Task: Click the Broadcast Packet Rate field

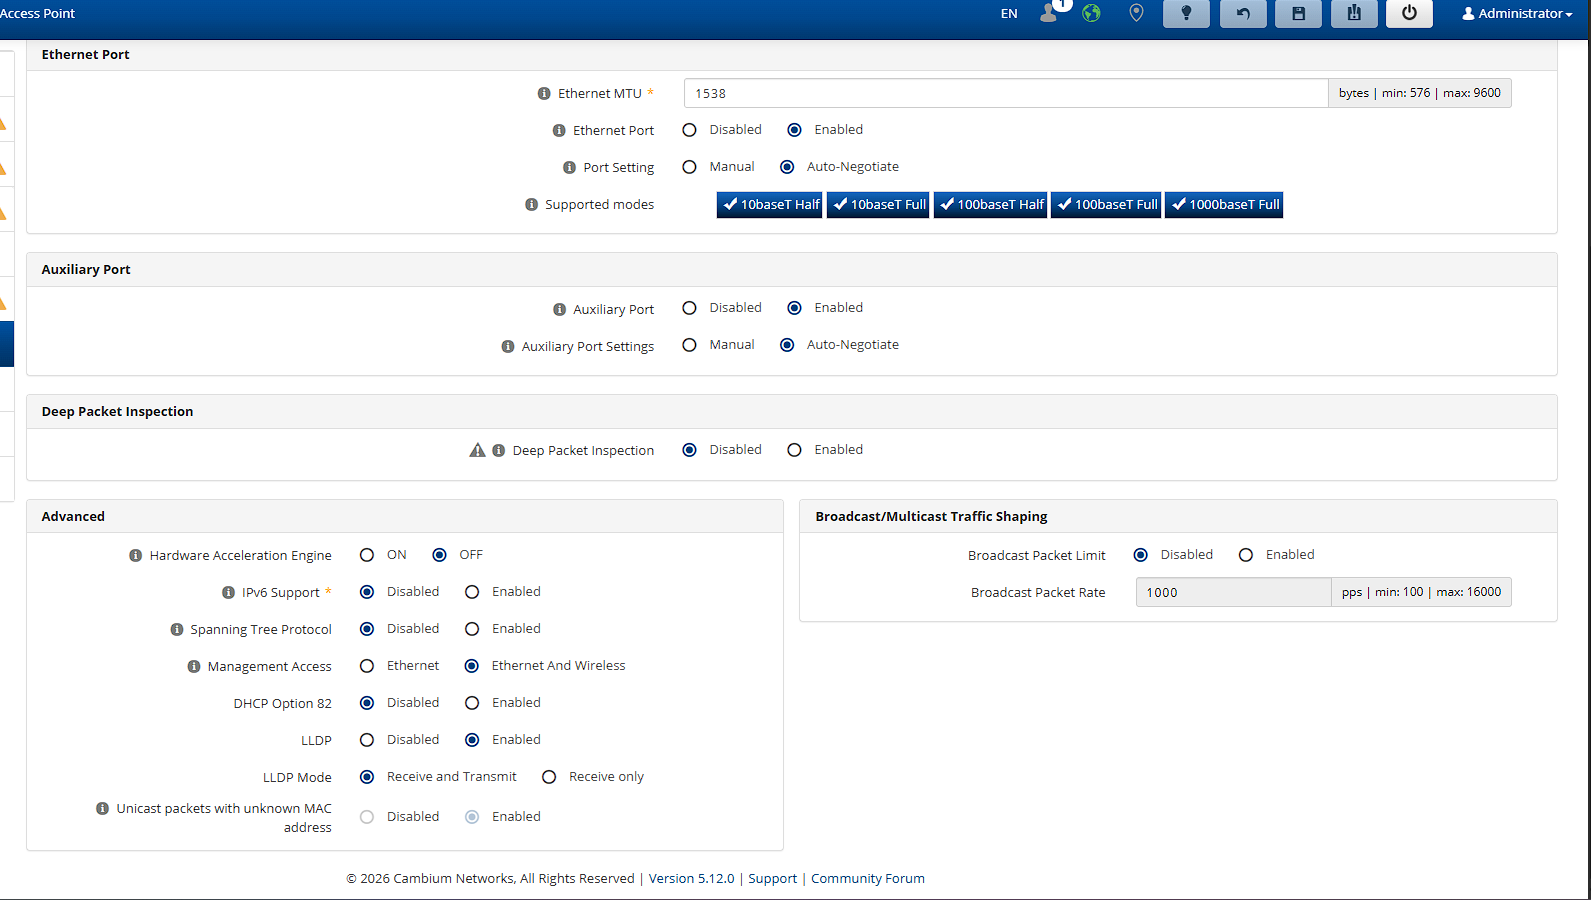Action: tap(1233, 592)
